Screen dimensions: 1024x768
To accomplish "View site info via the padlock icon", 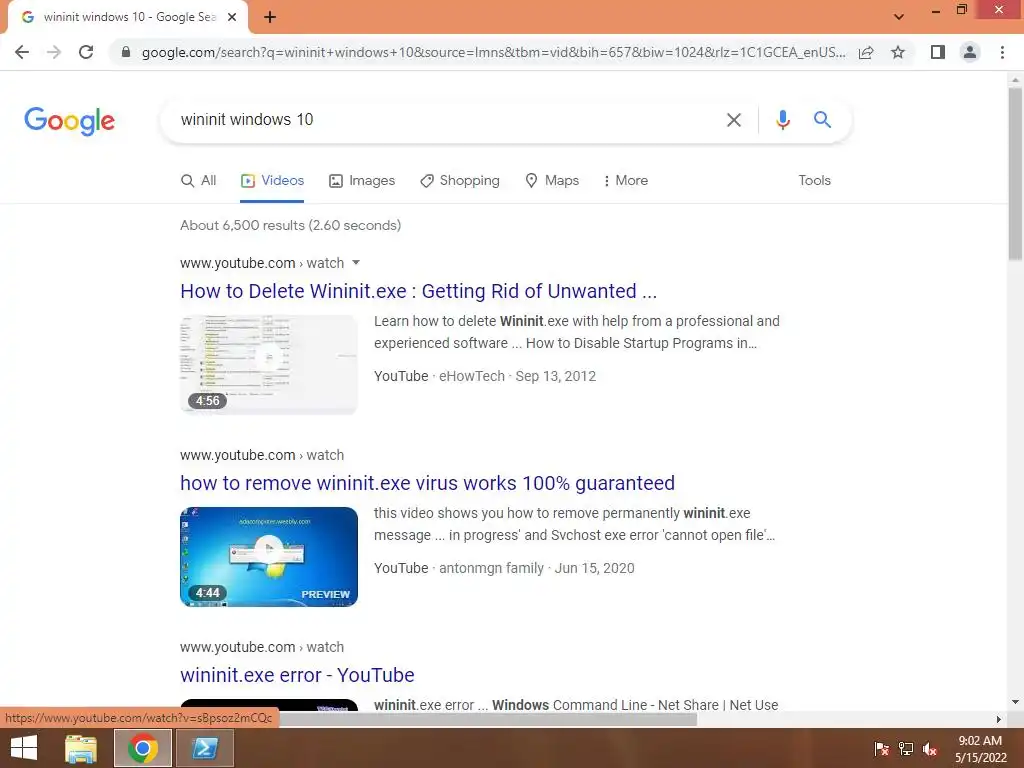I will pos(126,52).
